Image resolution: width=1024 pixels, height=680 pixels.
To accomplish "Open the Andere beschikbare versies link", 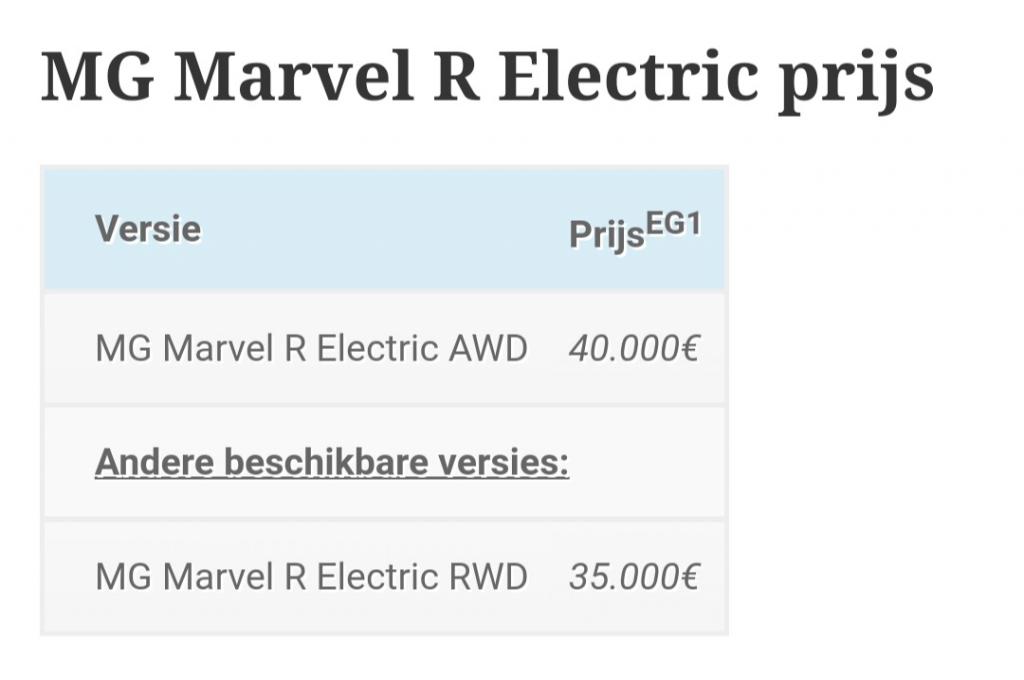I will point(332,462).
